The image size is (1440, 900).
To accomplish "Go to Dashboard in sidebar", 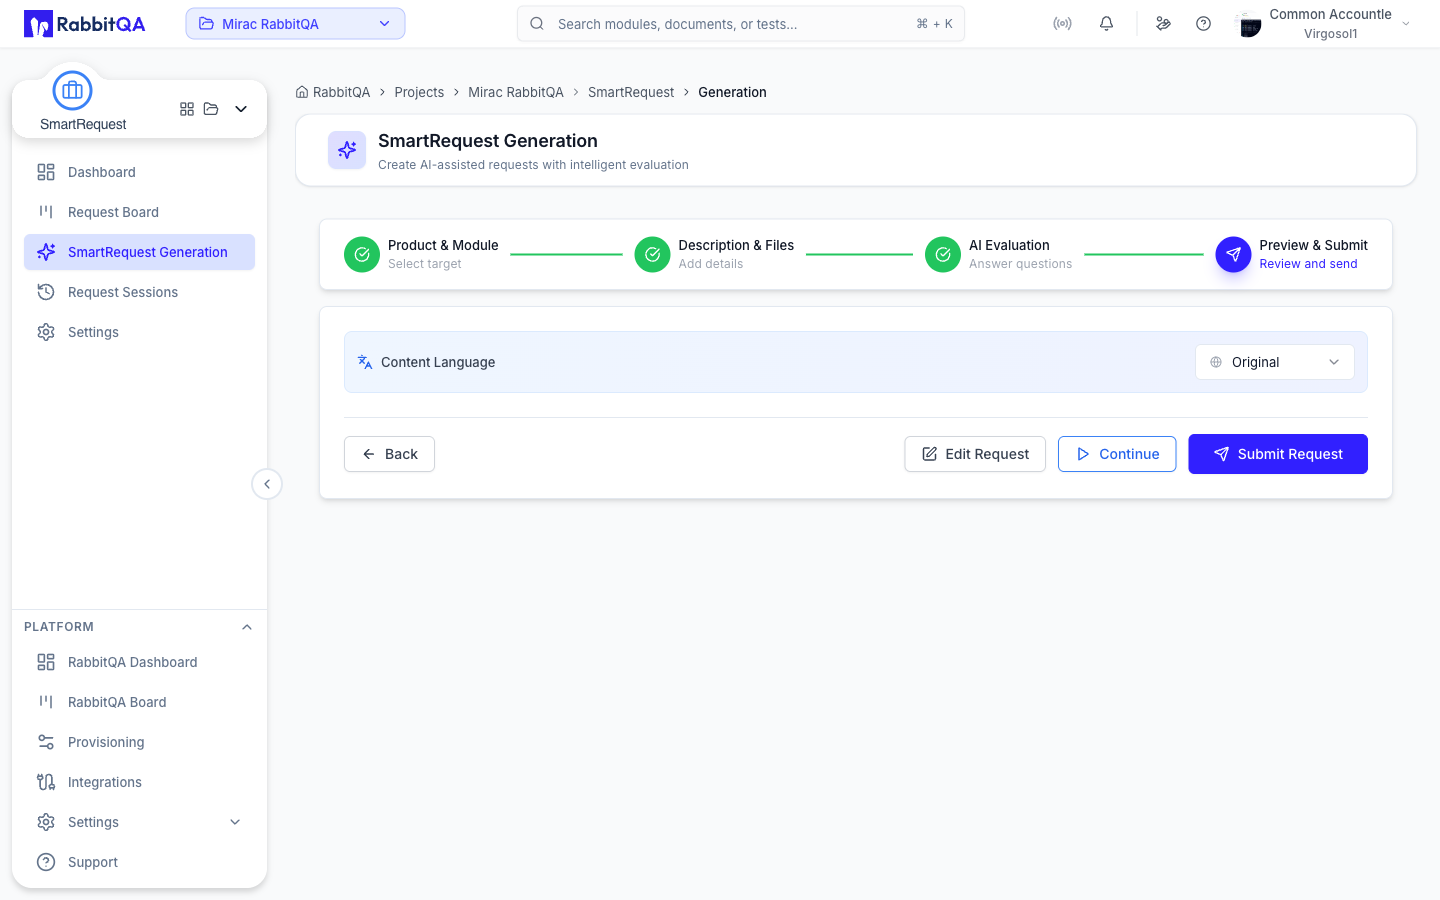I will (x=139, y=172).
